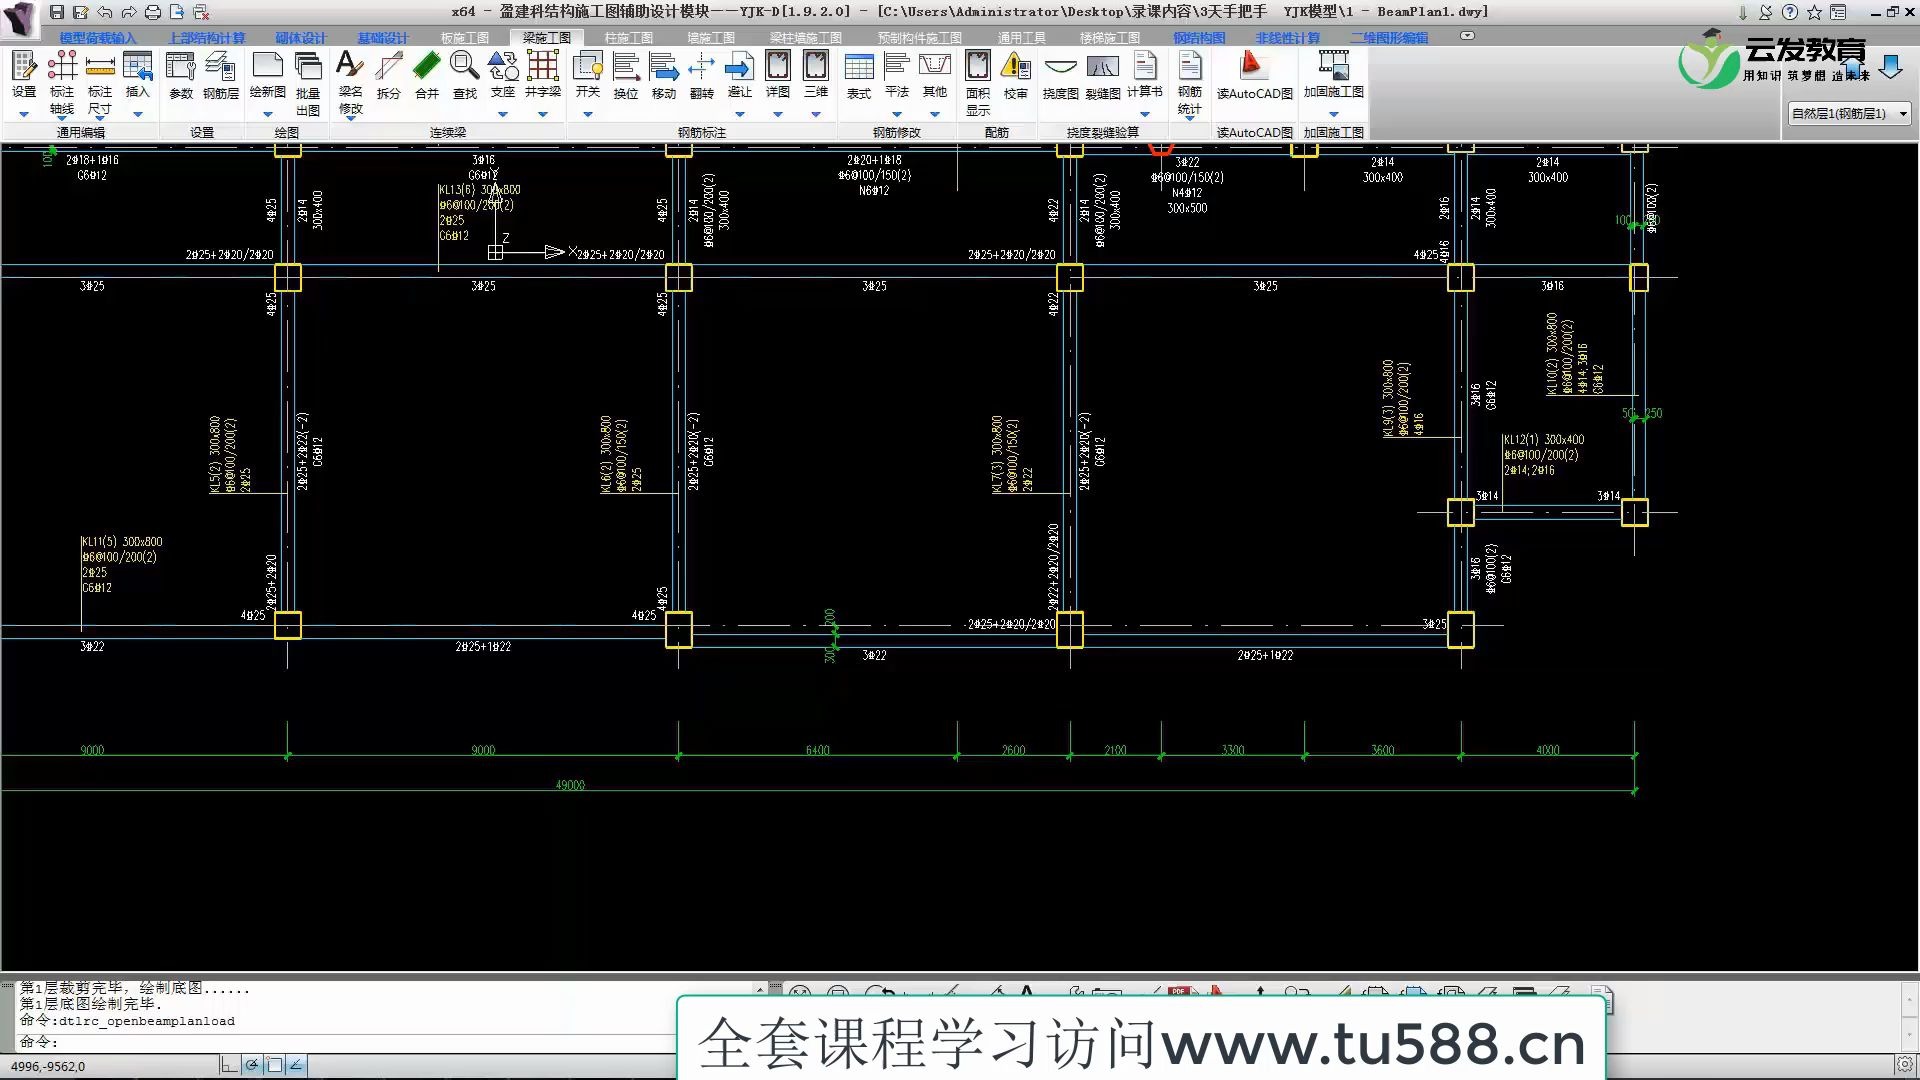Screen dimensions: 1920x1080
Task: Open the 通用工具 menu tab
Action: (x=1019, y=36)
